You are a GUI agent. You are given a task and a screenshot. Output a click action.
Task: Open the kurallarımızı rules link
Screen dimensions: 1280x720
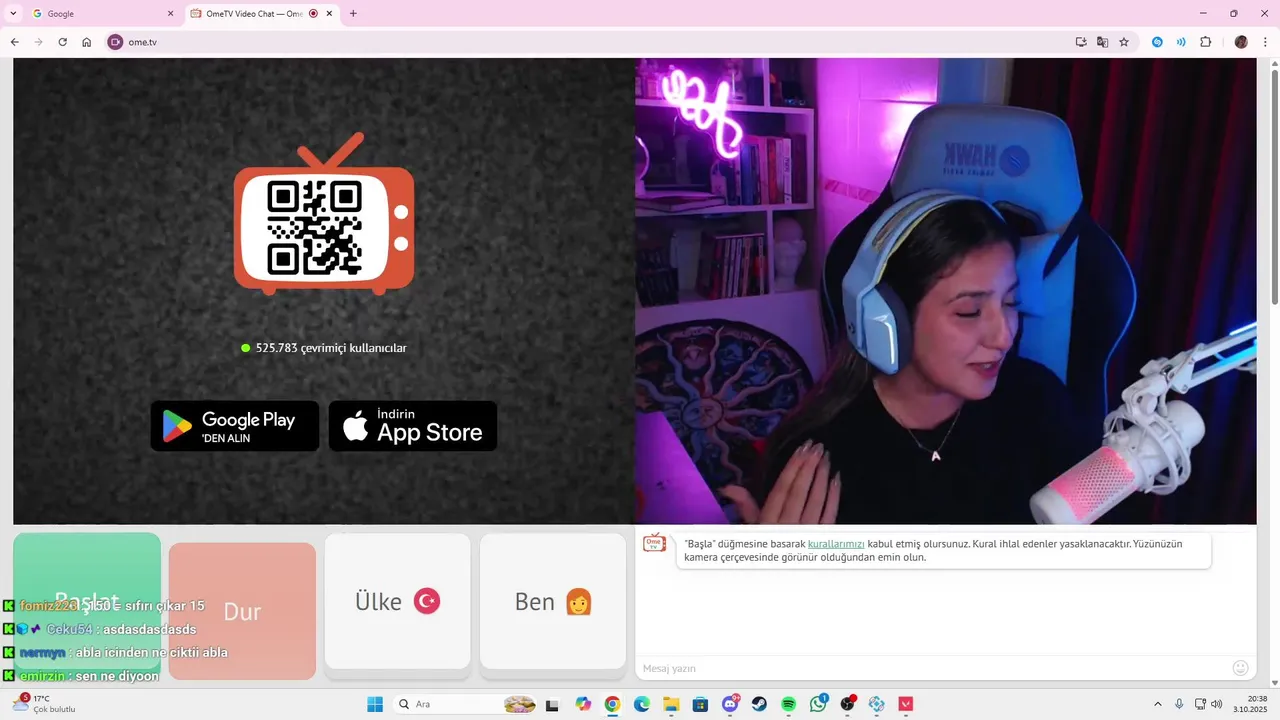pos(836,544)
